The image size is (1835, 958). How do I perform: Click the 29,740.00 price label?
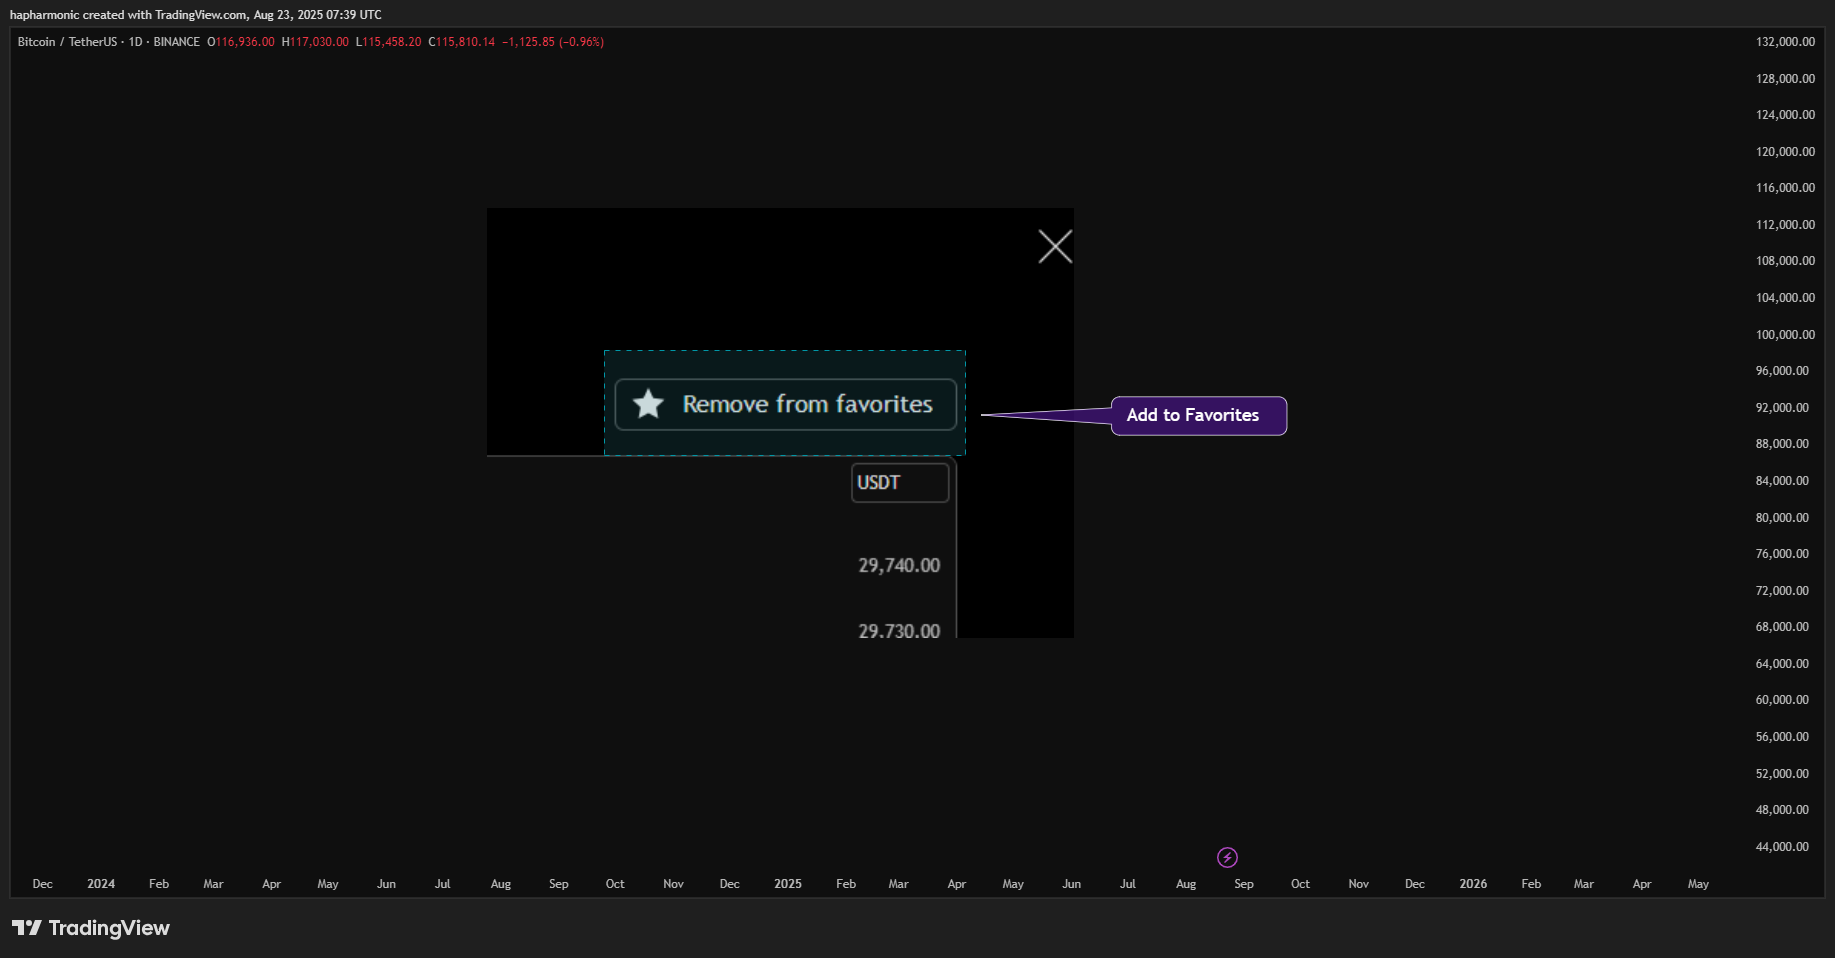pyautogui.click(x=899, y=565)
